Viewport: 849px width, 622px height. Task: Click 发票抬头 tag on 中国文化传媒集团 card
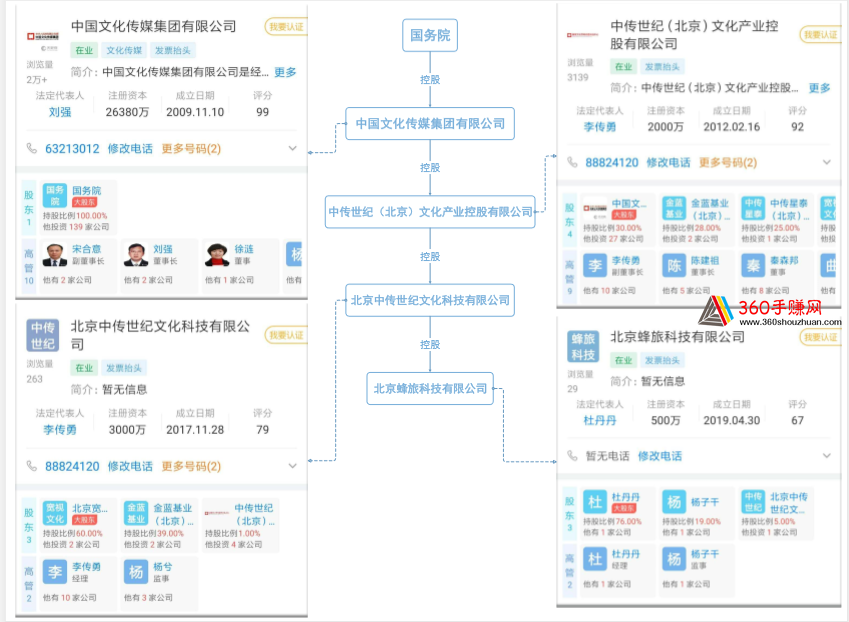(173, 50)
